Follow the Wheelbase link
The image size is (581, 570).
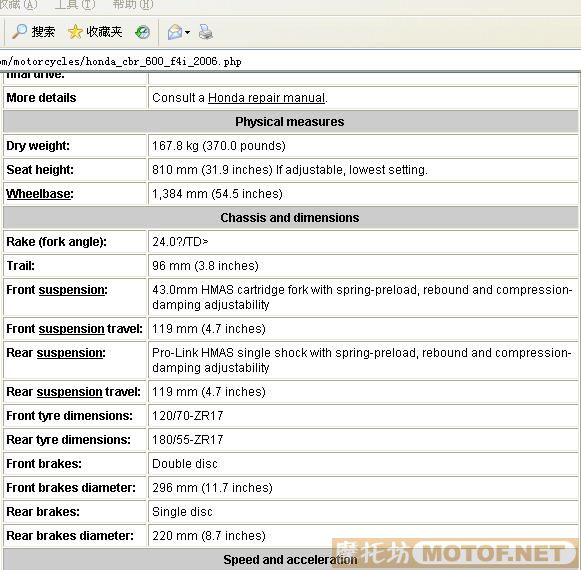[x=40, y=194]
